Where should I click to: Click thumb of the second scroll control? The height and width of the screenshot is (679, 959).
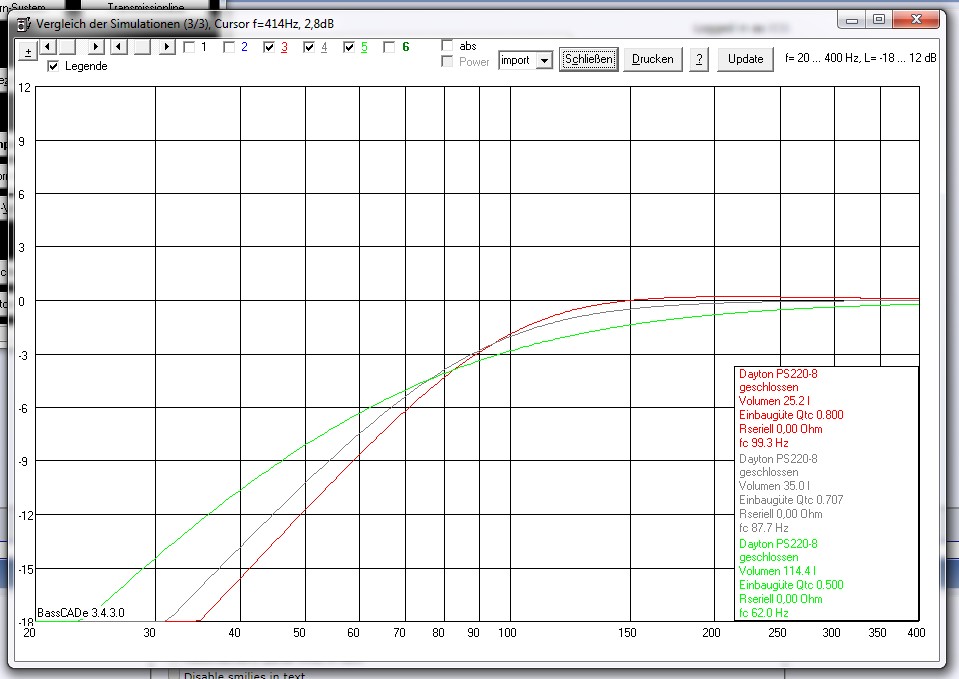[x=143, y=46]
